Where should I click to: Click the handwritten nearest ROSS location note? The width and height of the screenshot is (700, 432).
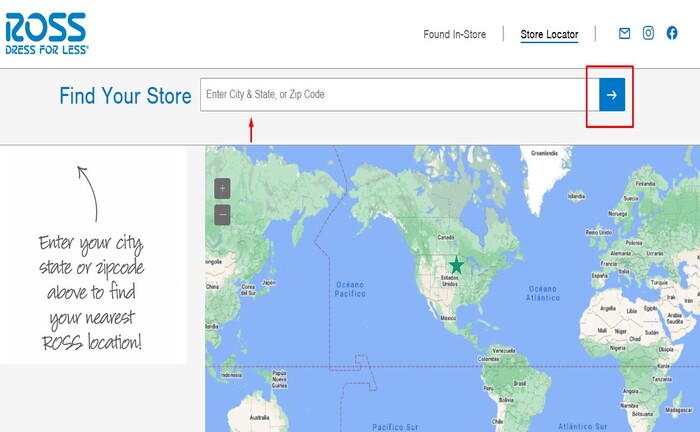click(91, 292)
